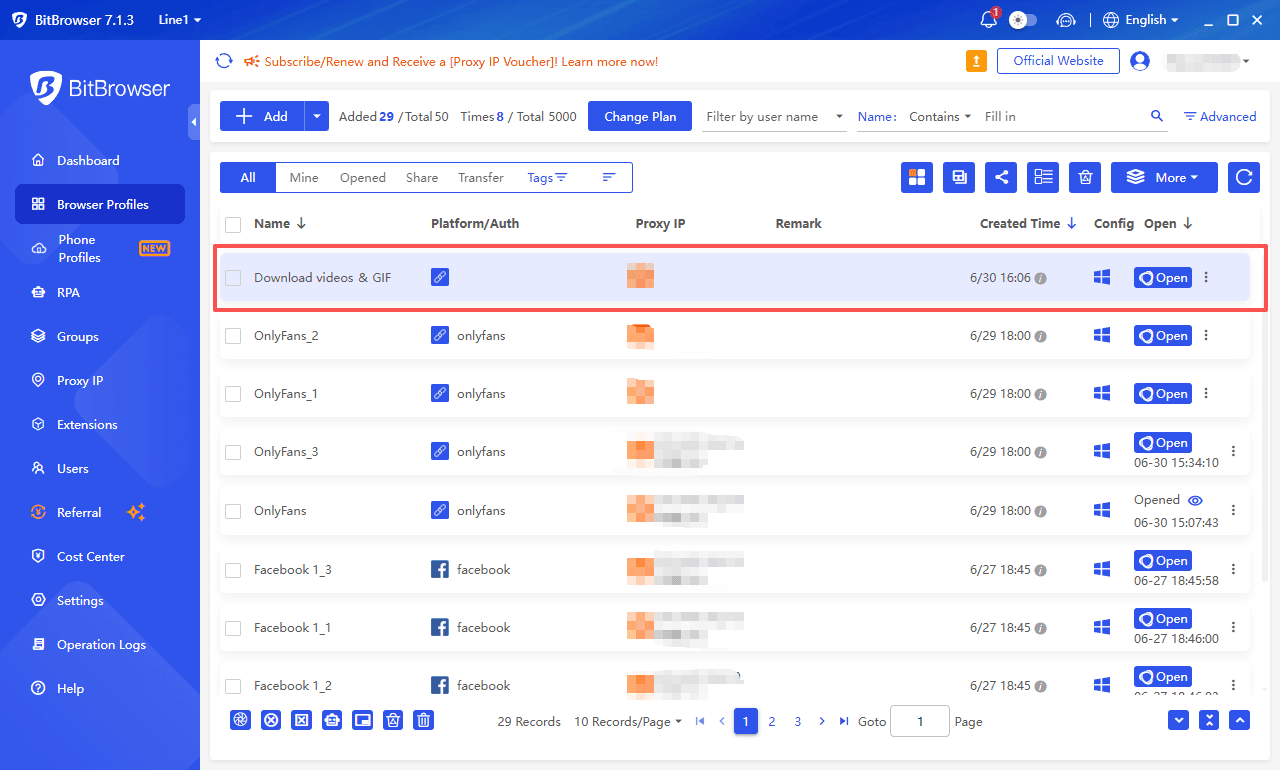Open Operation Logs in sidebar
The height and width of the screenshot is (770, 1280).
pyautogui.click(x=101, y=644)
